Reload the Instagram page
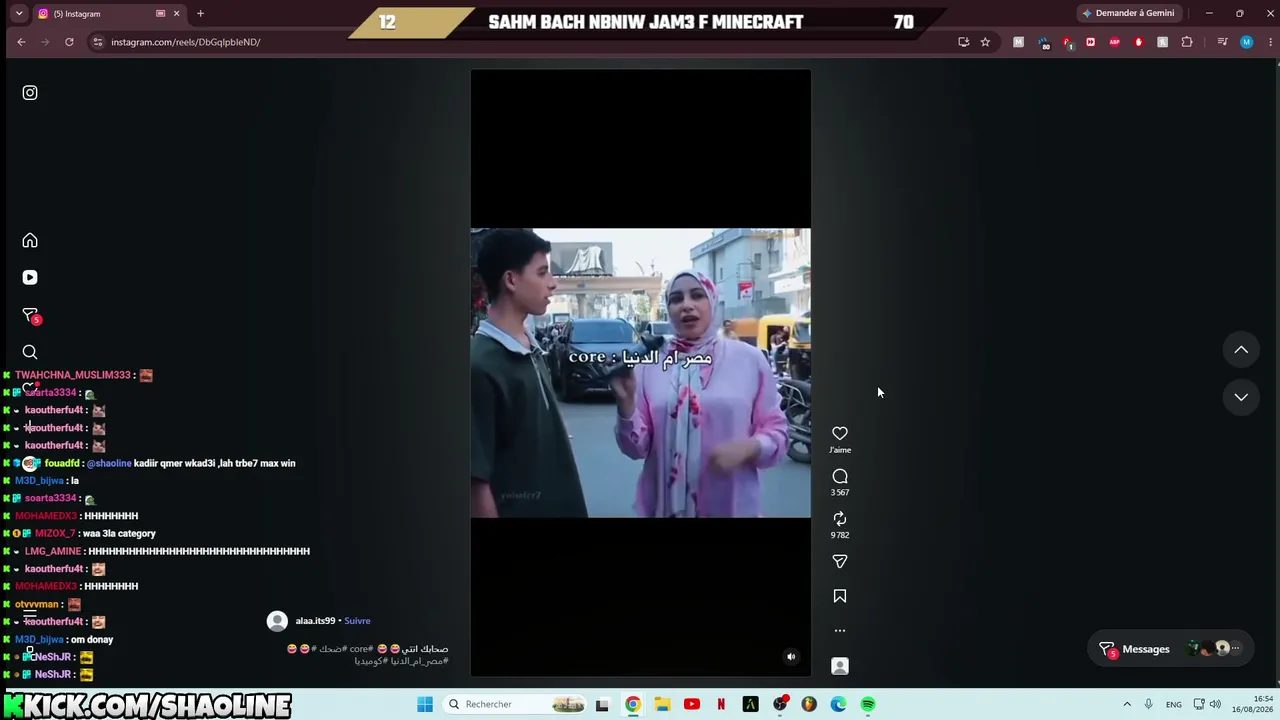Viewport: 1280px width, 720px height. tap(69, 42)
